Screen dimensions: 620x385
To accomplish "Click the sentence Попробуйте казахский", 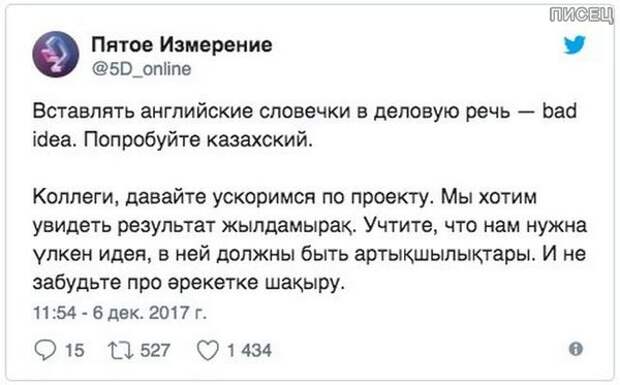I will click(198, 140).
